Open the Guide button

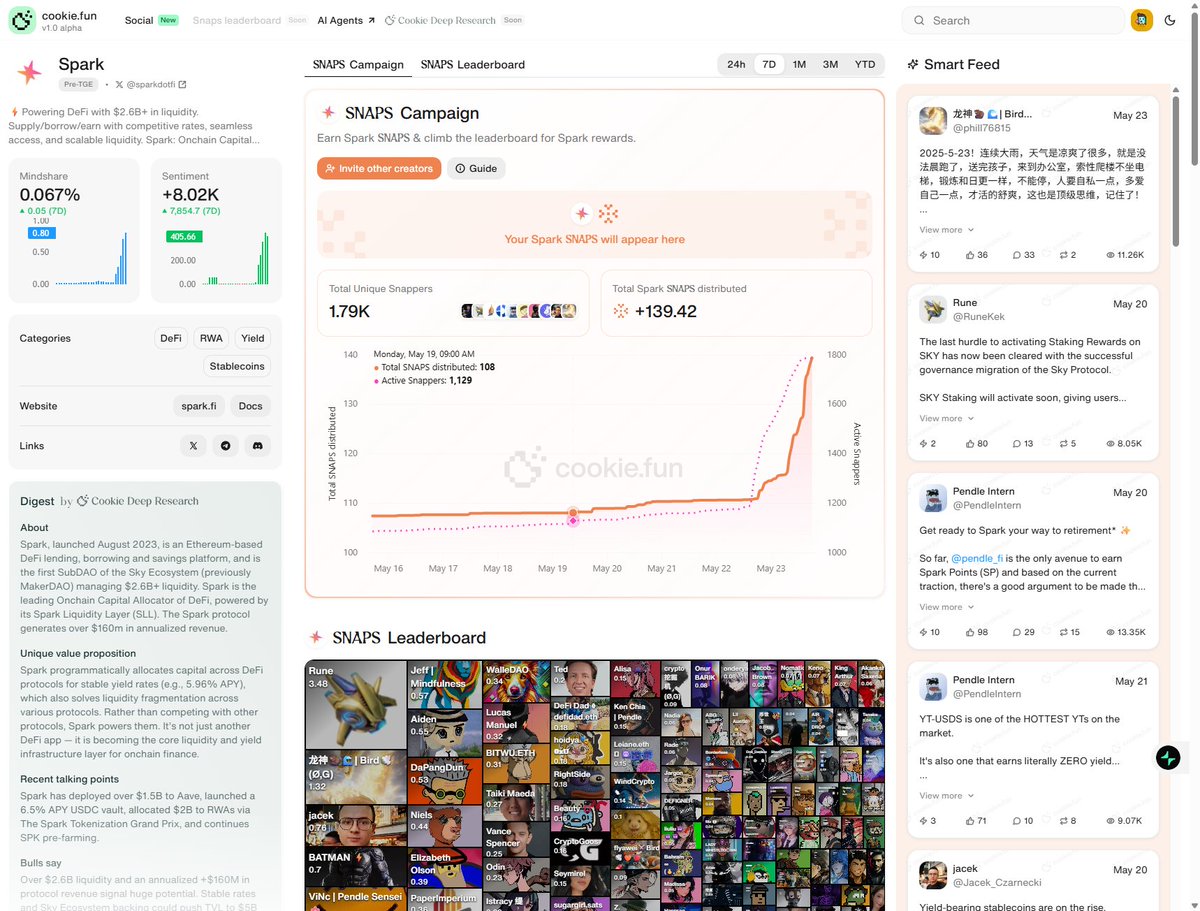(476, 168)
